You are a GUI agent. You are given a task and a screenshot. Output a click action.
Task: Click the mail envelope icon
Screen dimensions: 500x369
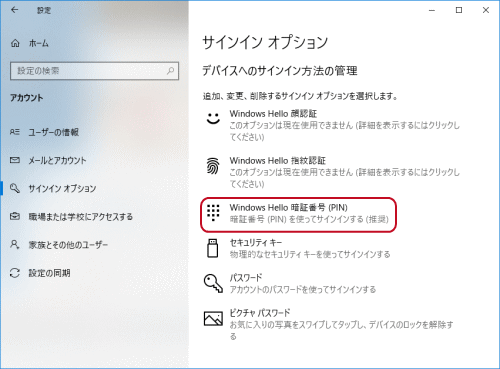click(x=15, y=160)
